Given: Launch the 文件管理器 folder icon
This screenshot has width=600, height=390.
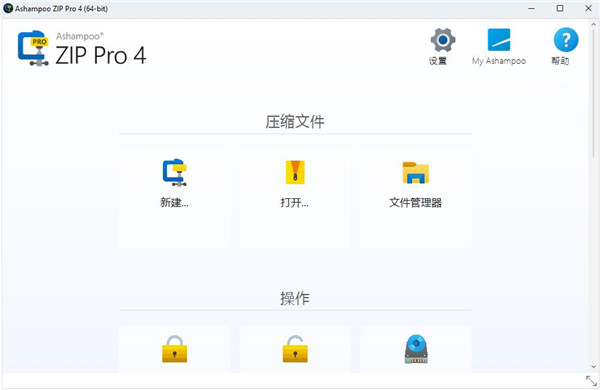Looking at the screenshot, I should coord(416,173).
